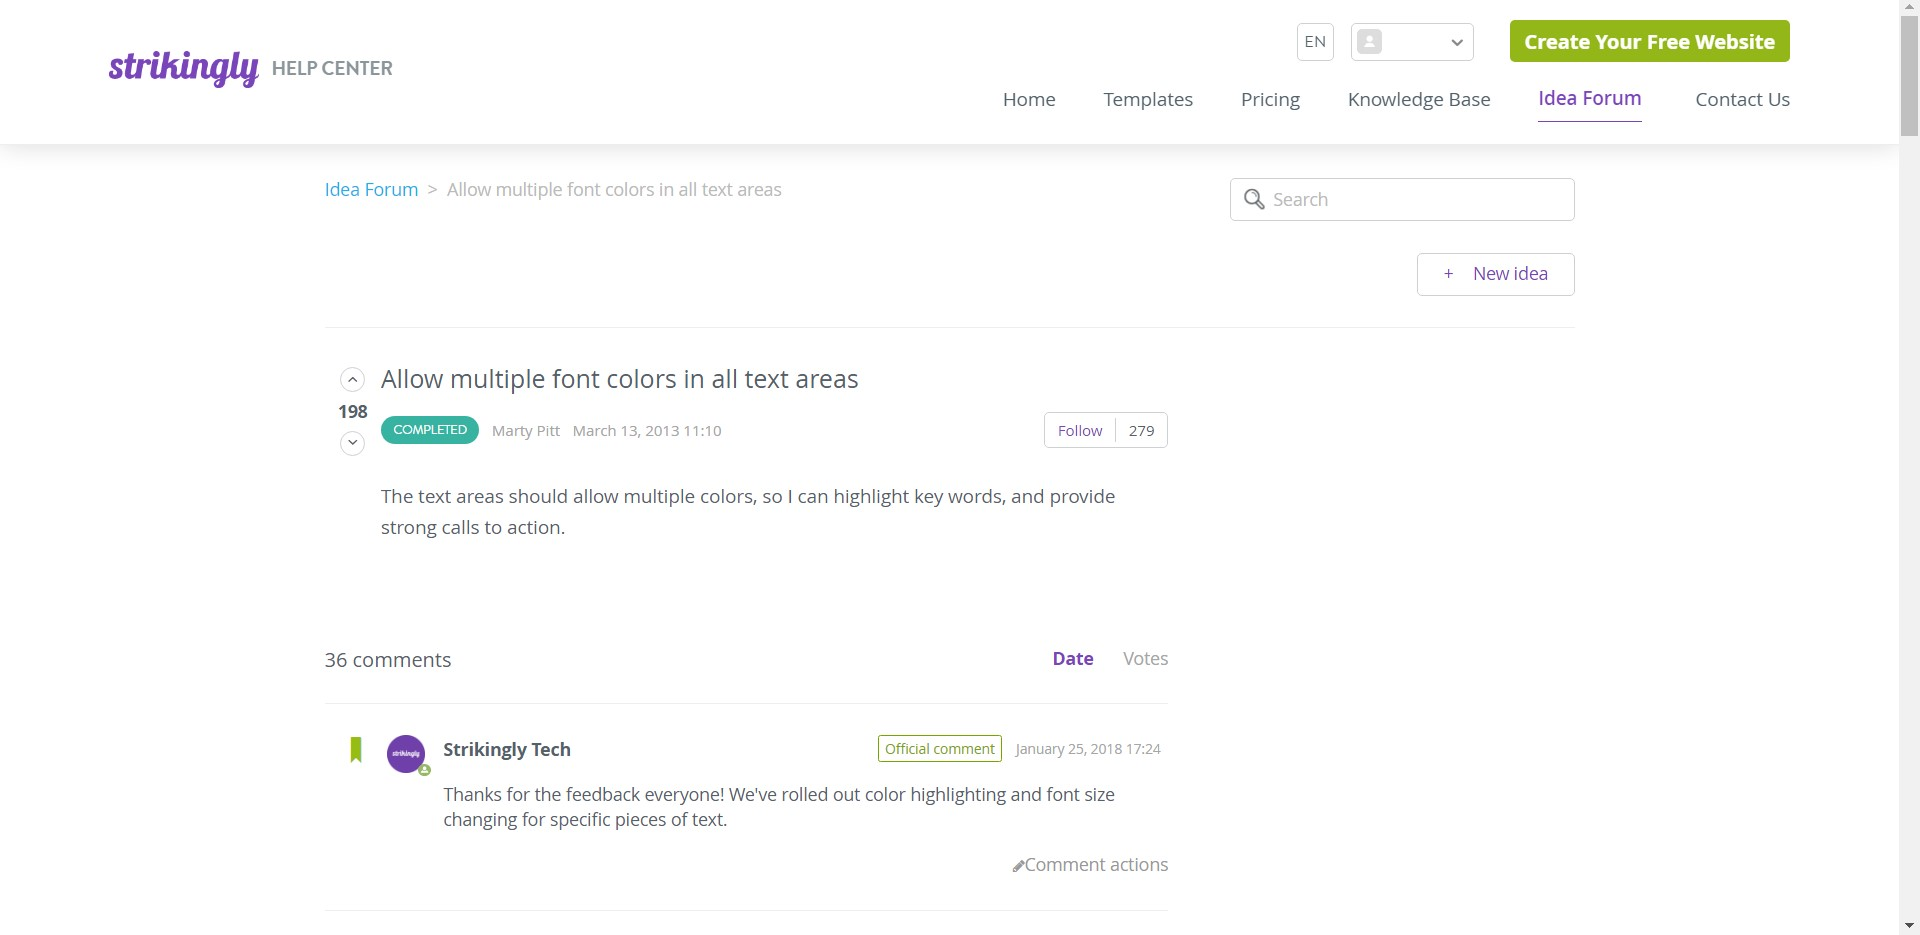Expand Comment actions menu
Viewport: 1920px width, 935px height.
[1090, 865]
